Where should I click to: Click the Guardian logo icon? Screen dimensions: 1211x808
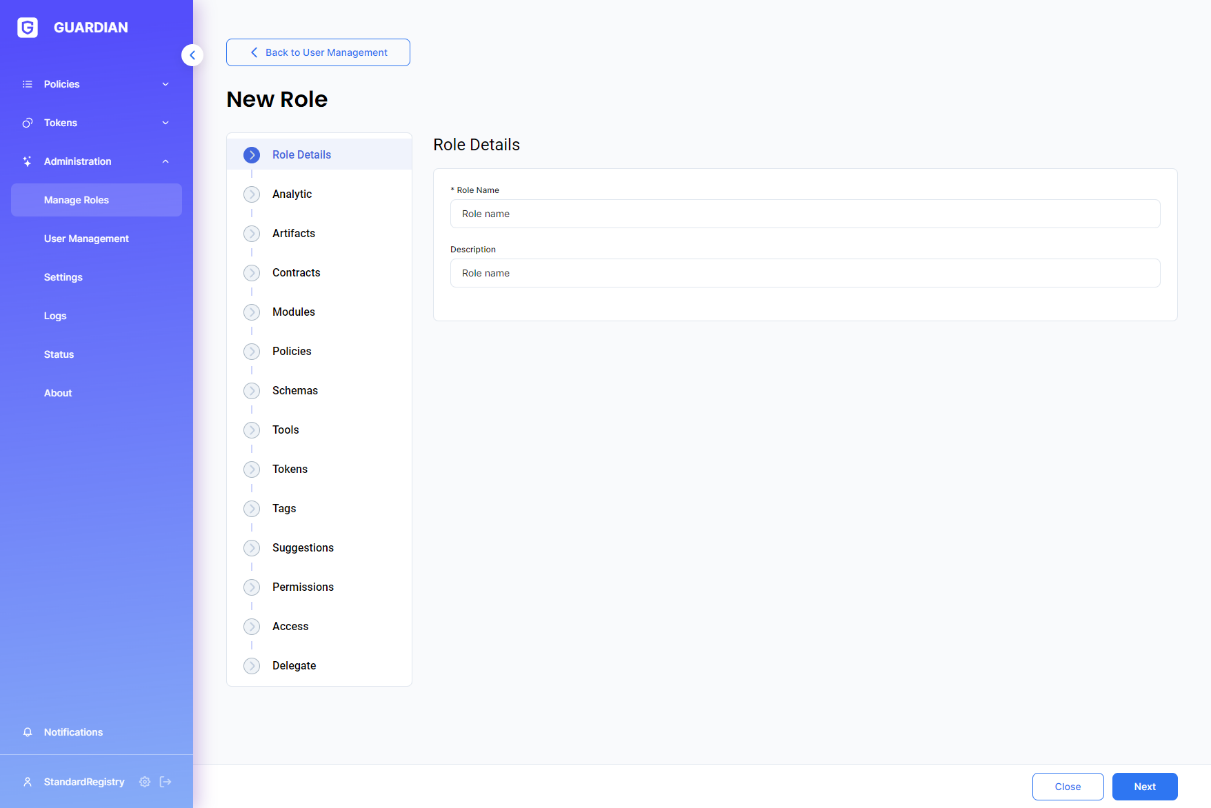[28, 28]
